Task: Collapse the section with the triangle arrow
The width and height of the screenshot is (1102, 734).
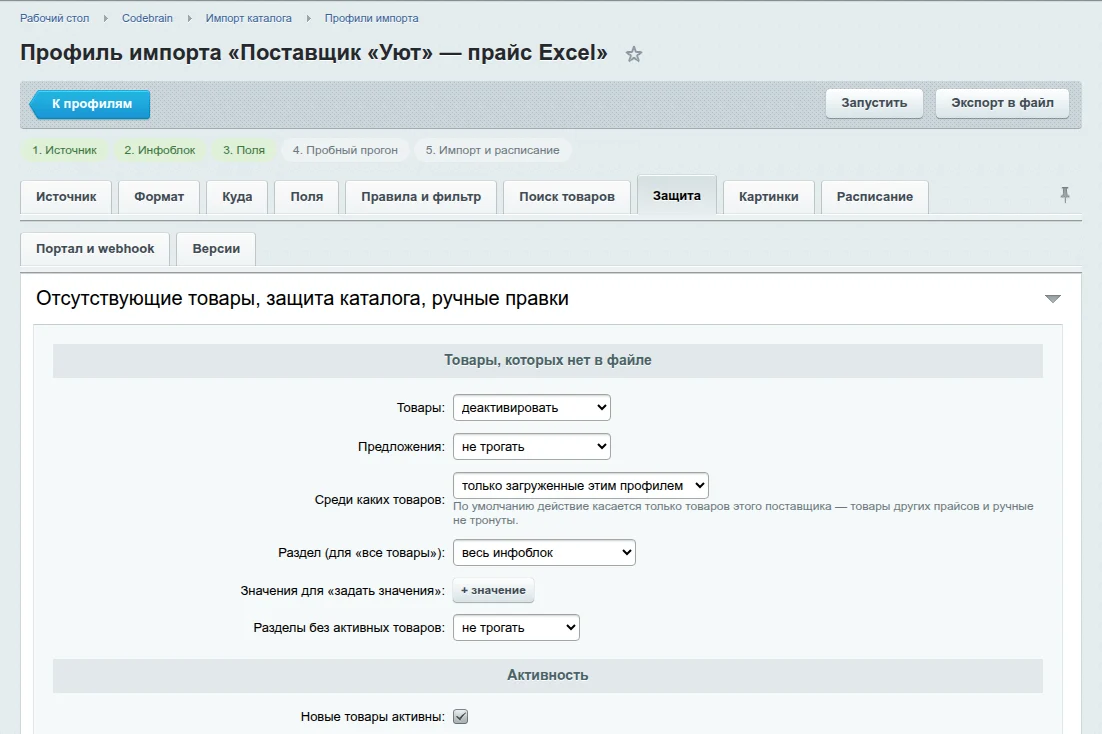Action: tap(1052, 299)
